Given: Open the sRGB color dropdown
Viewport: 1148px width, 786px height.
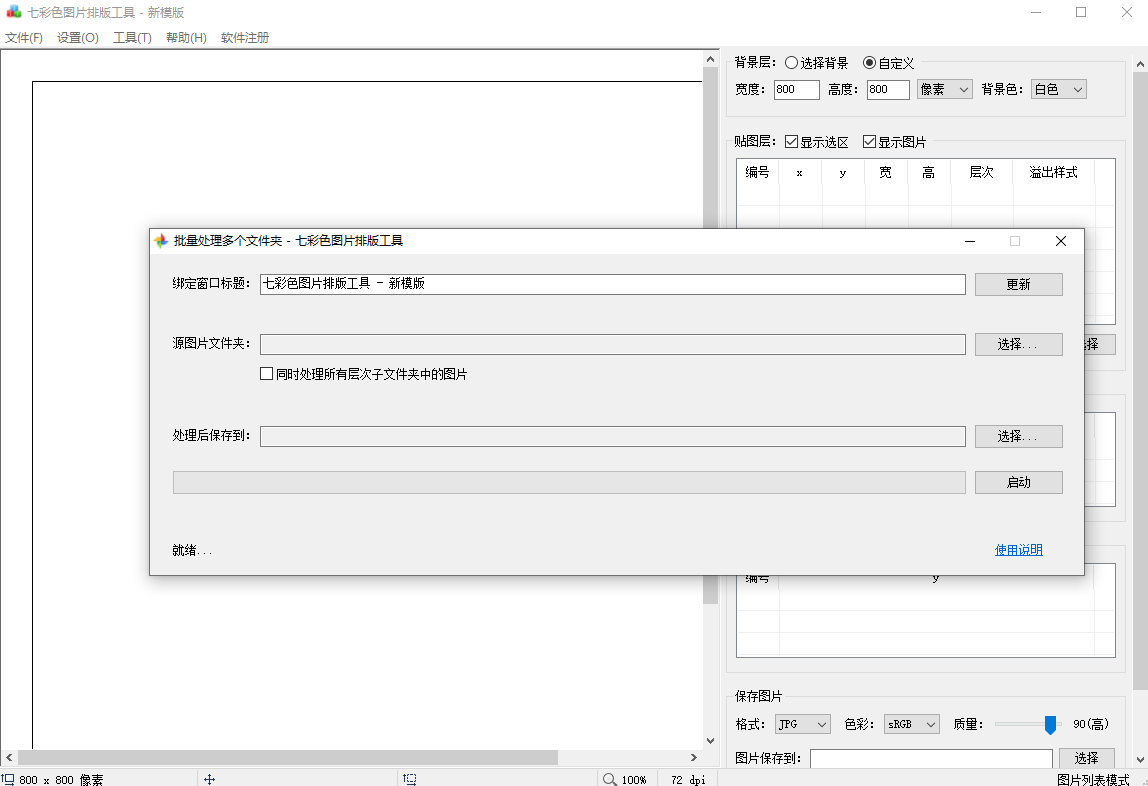Looking at the screenshot, I should click(x=911, y=723).
